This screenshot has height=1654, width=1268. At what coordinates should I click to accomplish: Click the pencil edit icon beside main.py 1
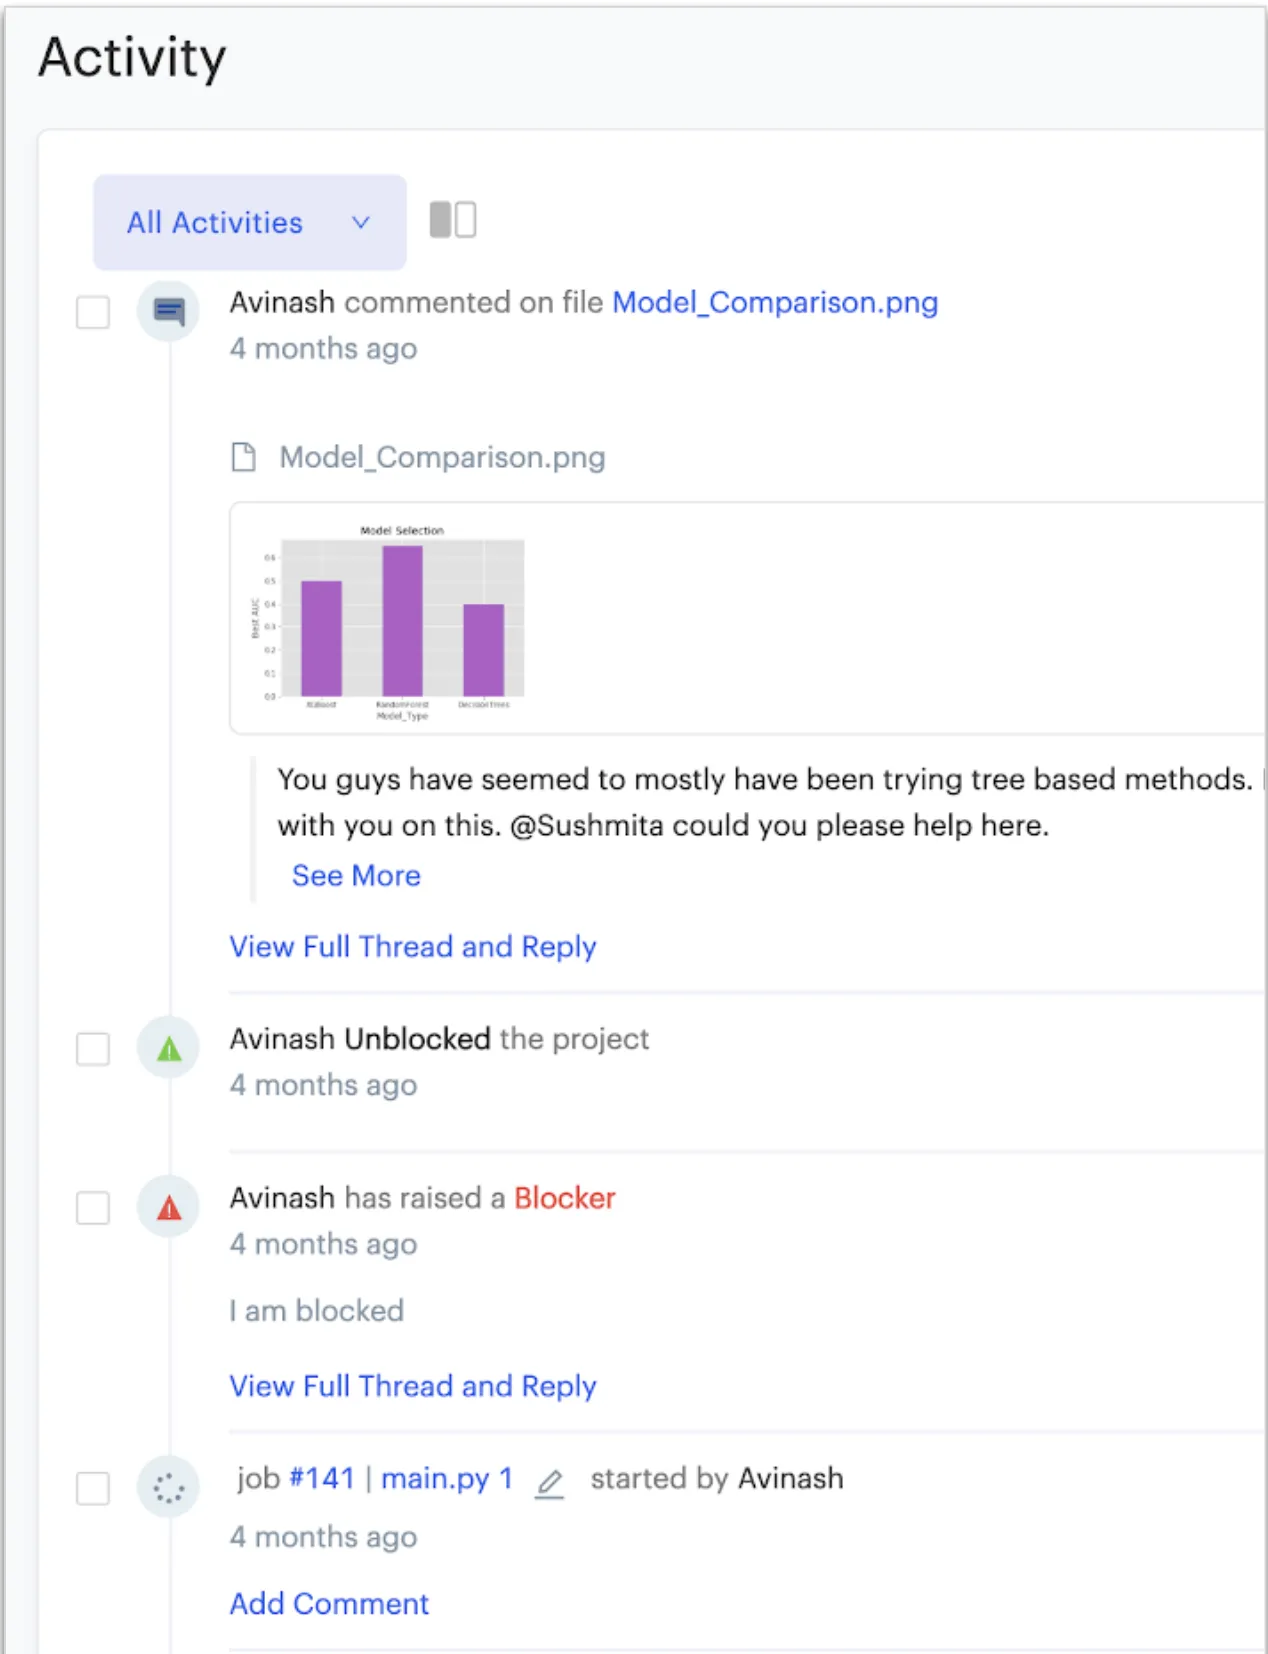(549, 1482)
